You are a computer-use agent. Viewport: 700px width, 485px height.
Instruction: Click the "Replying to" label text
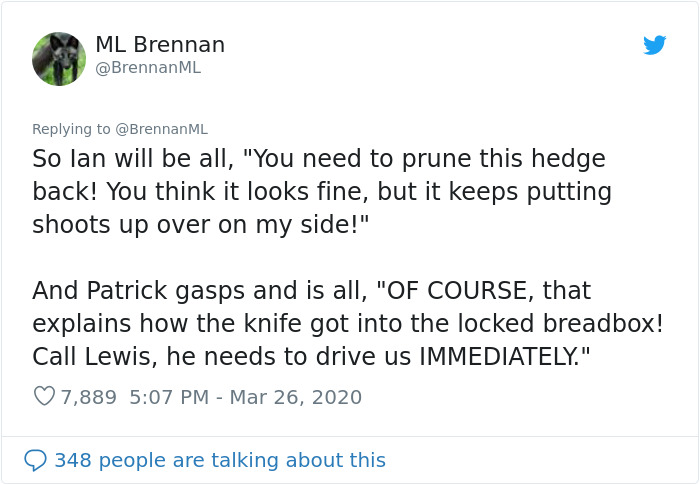71,129
